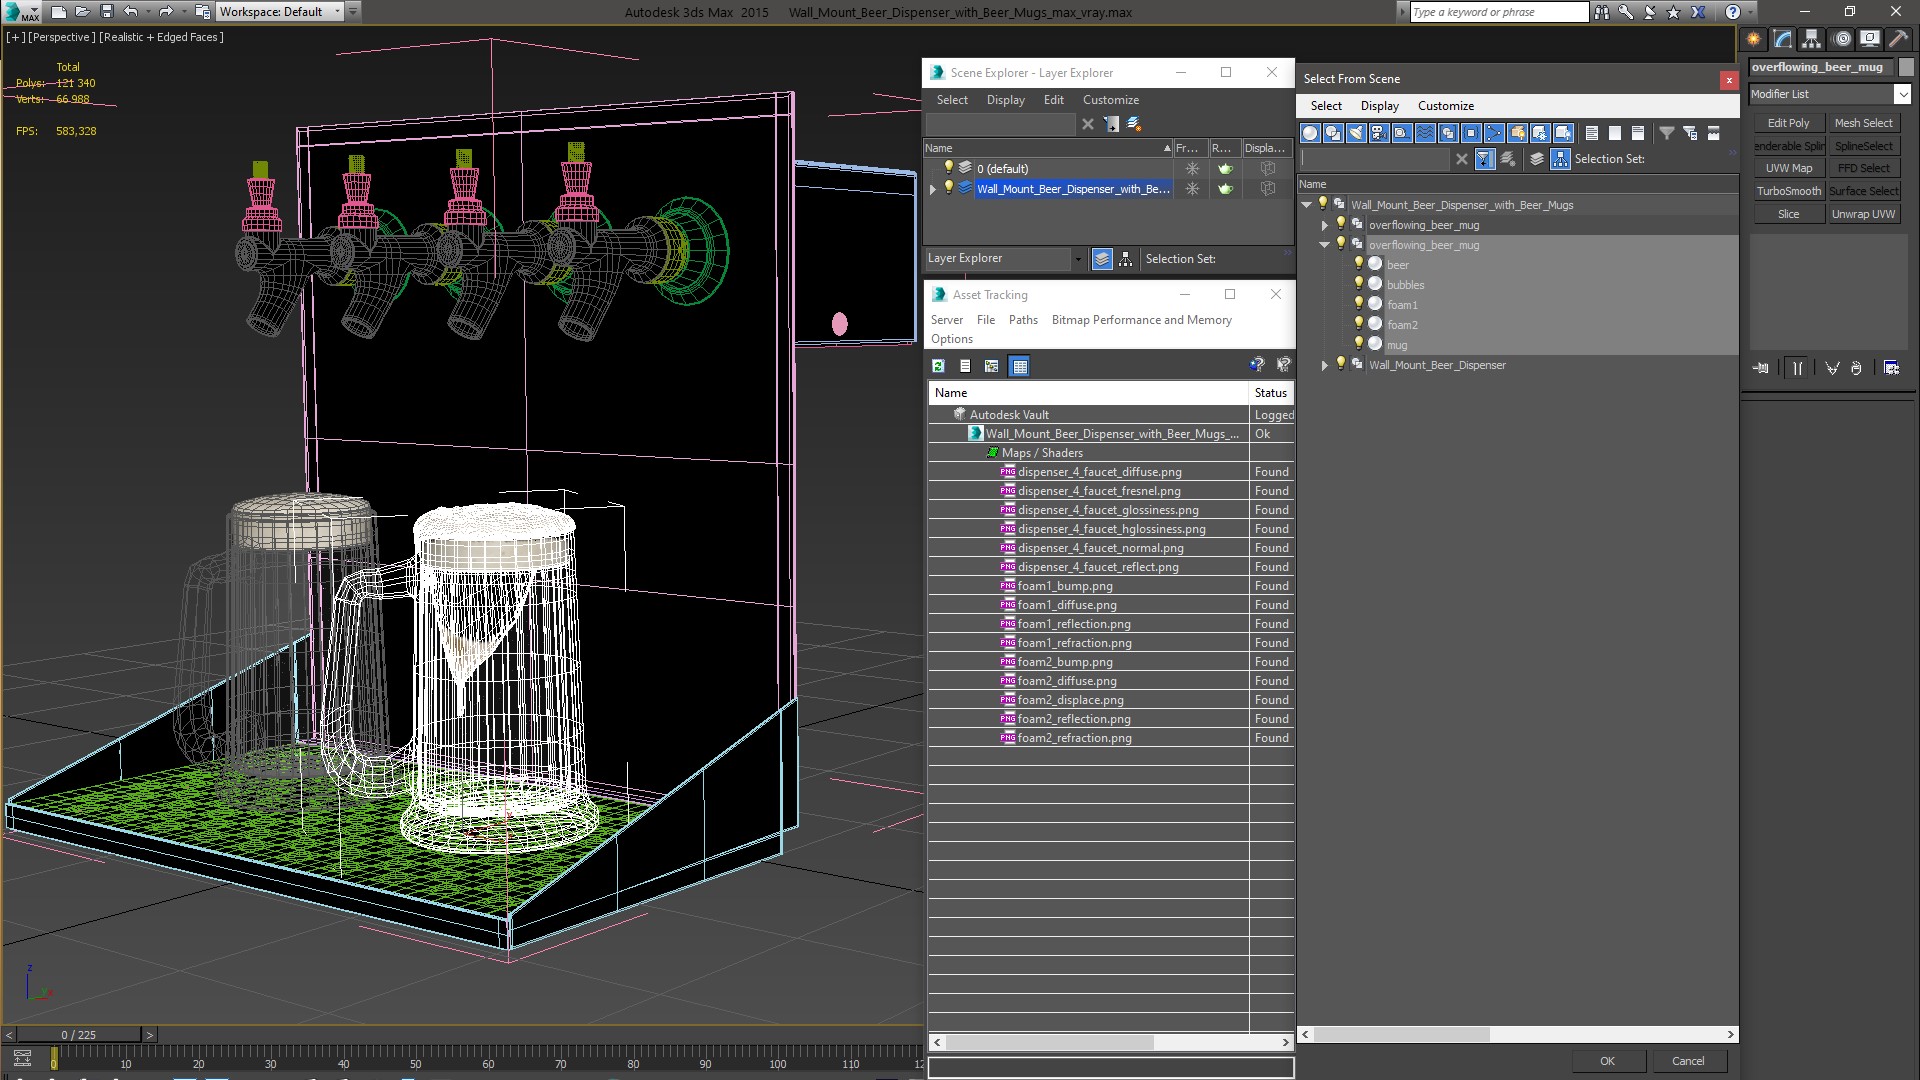The height and width of the screenshot is (1080, 1920).
Task: Open Paths menu in Asset Tracking
Action: coord(1022,320)
